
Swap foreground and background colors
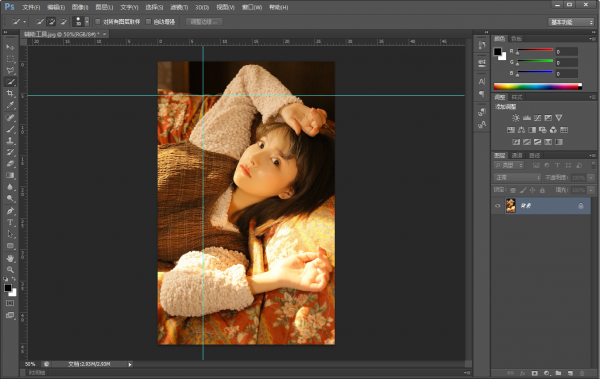[14, 279]
